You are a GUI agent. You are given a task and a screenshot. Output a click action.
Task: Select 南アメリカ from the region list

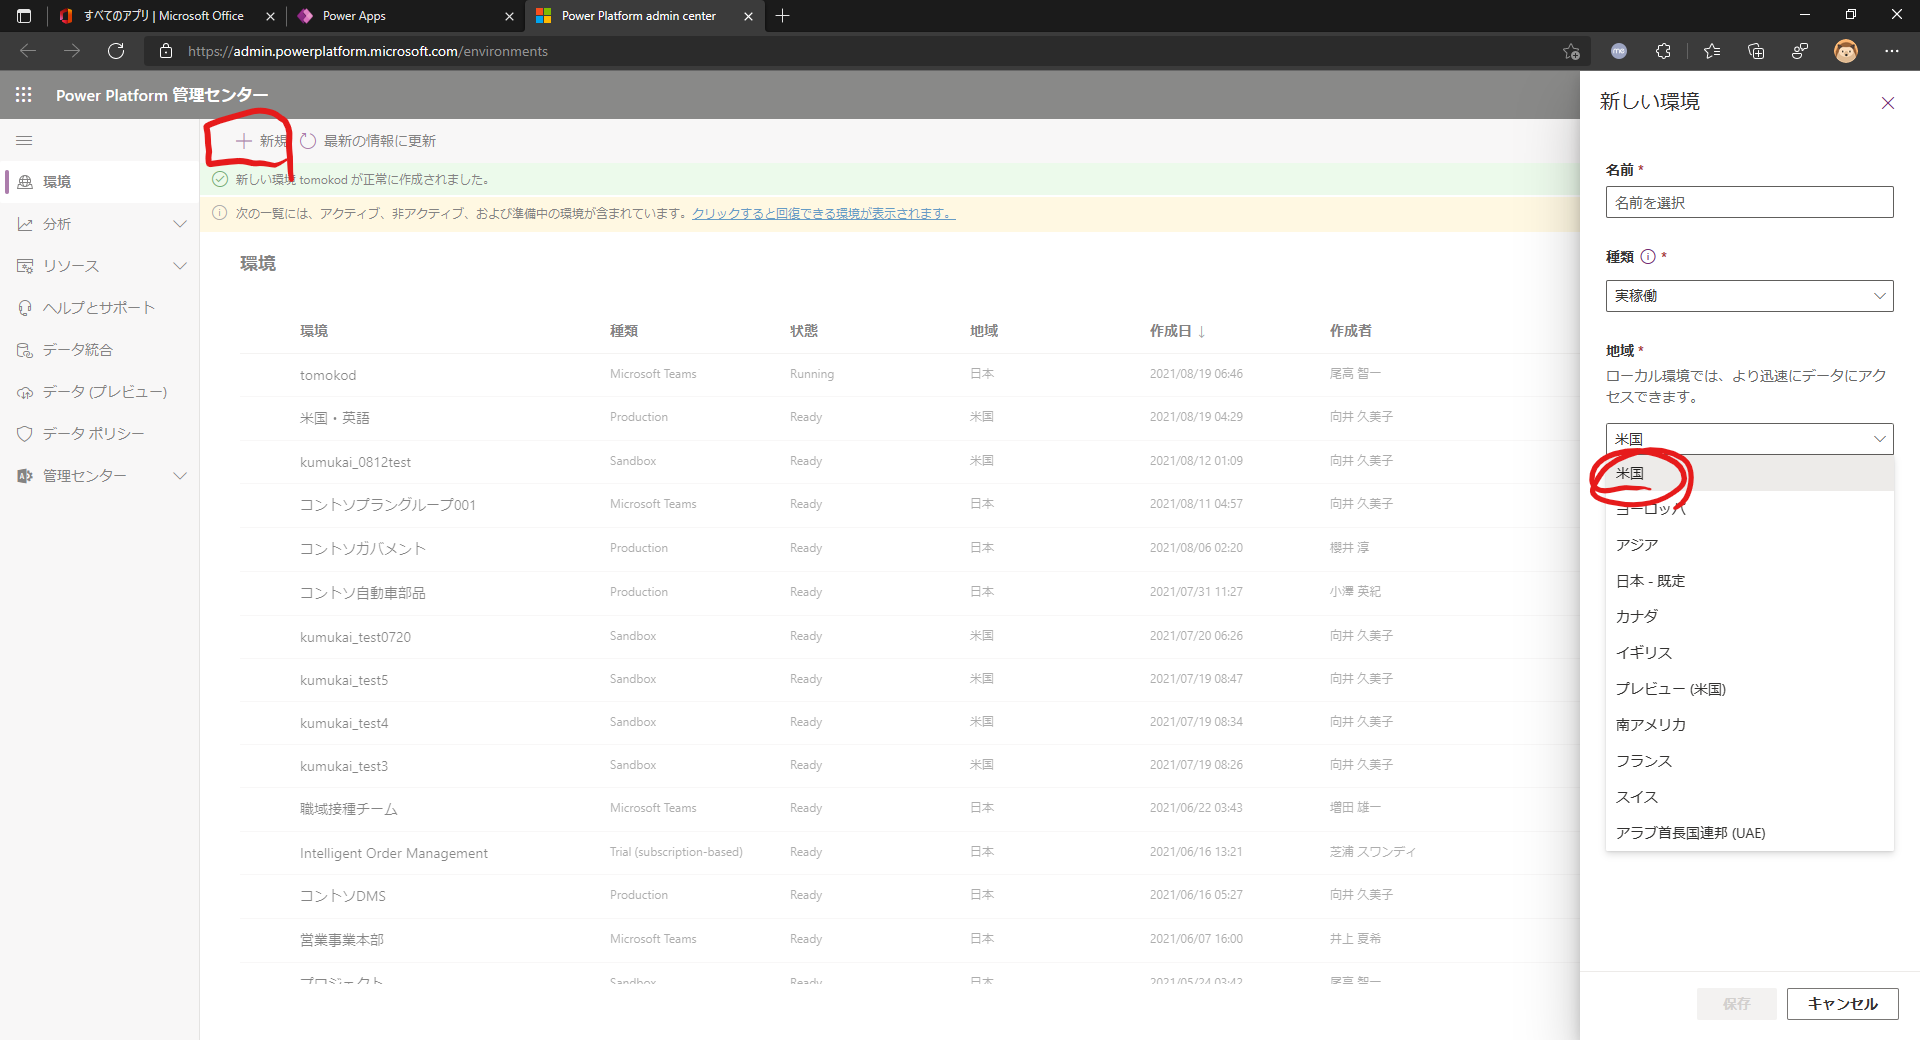click(x=1749, y=725)
